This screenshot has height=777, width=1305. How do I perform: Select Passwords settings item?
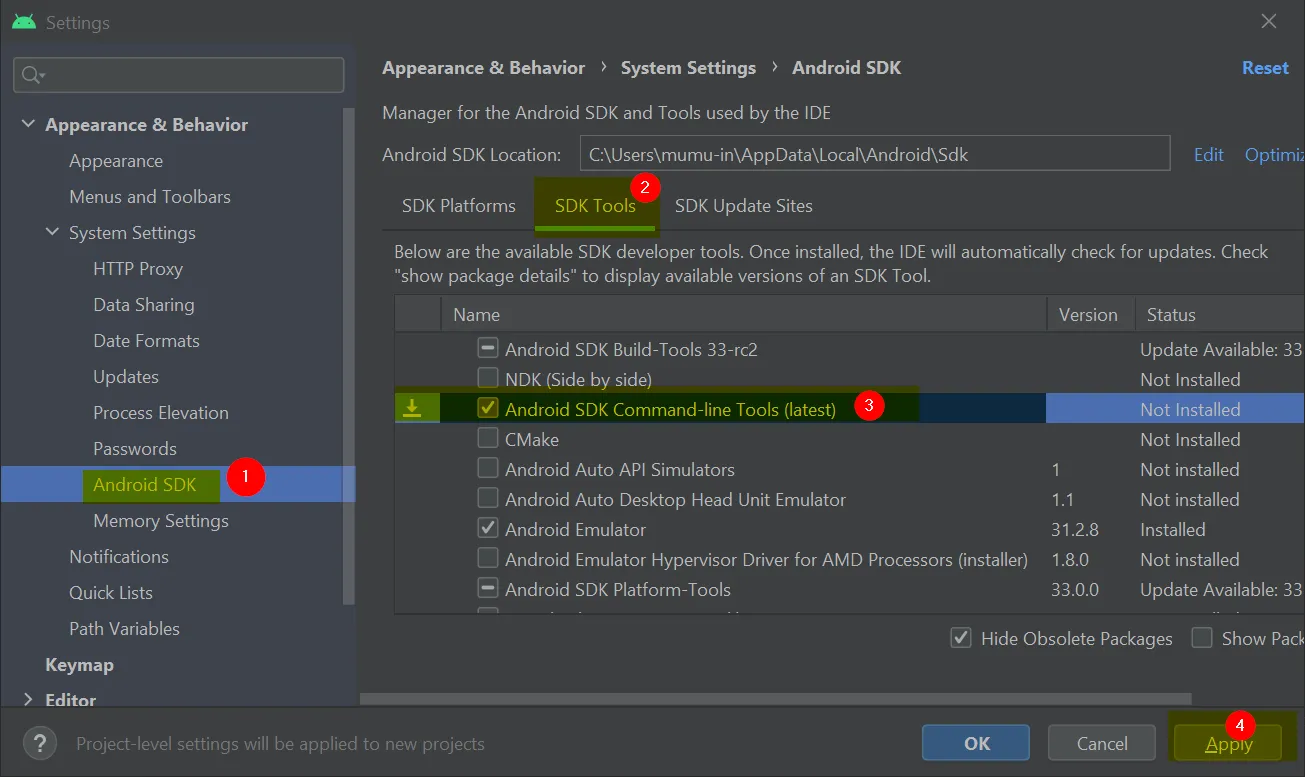(x=135, y=449)
